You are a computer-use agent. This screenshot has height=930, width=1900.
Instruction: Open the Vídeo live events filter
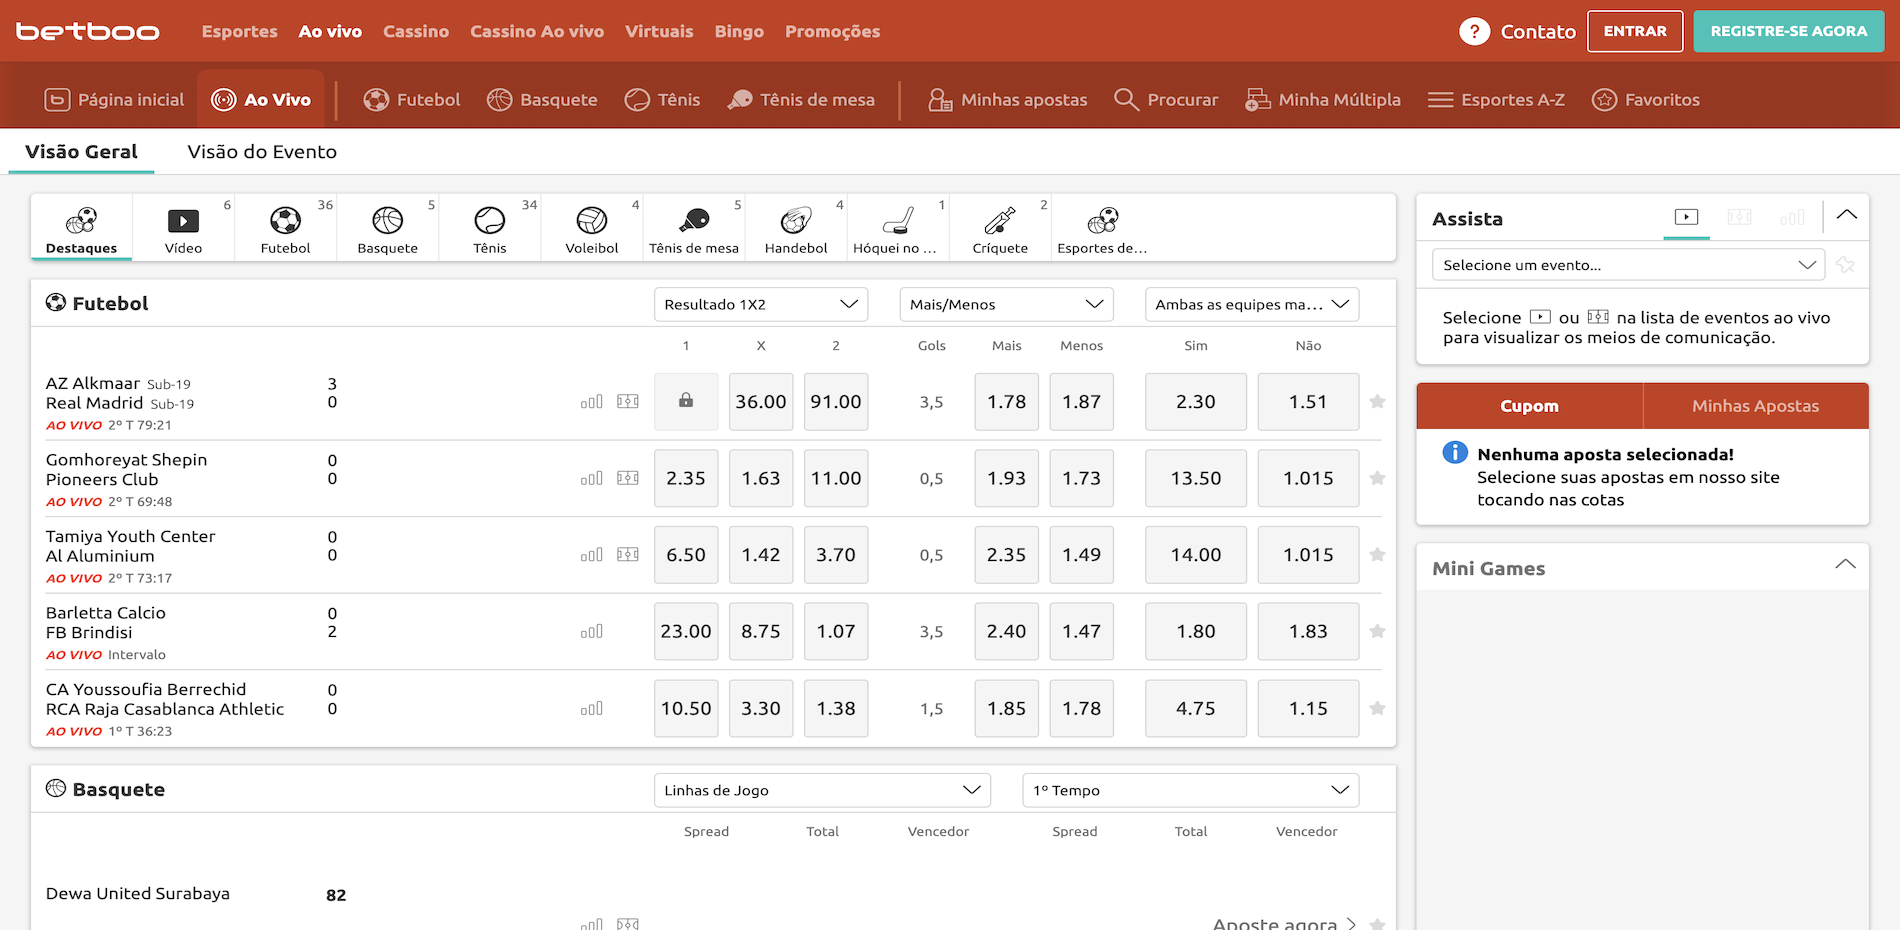pyautogui.click(x=183, y=228)
